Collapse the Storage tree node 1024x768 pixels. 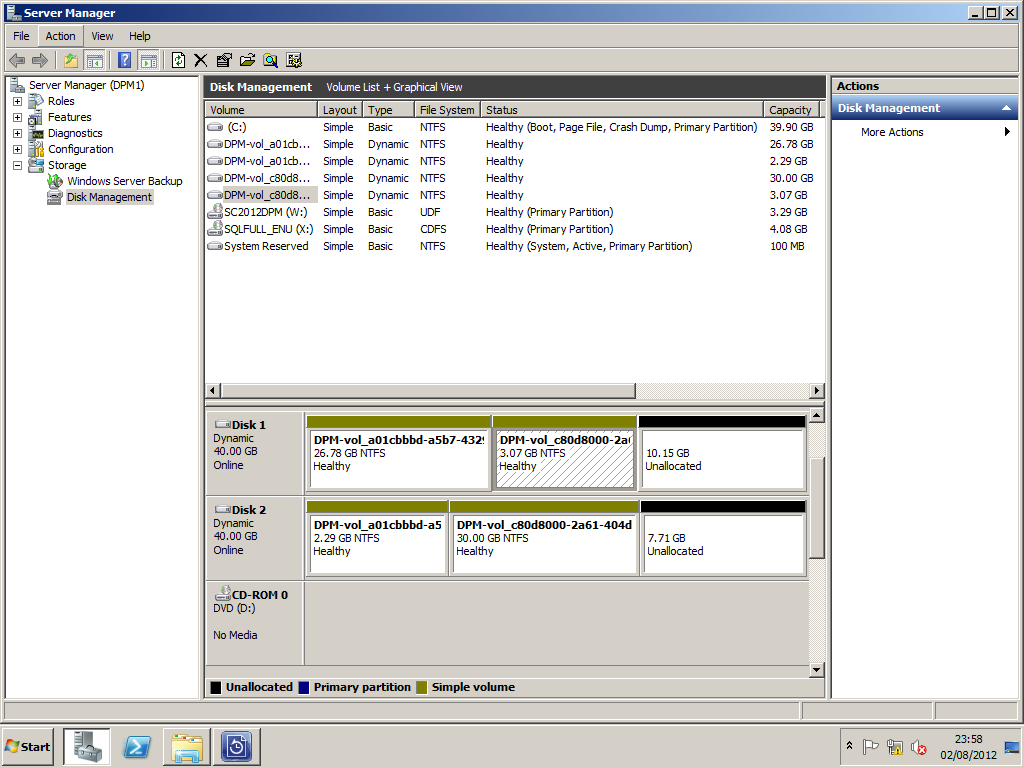[x=18, y=165]
